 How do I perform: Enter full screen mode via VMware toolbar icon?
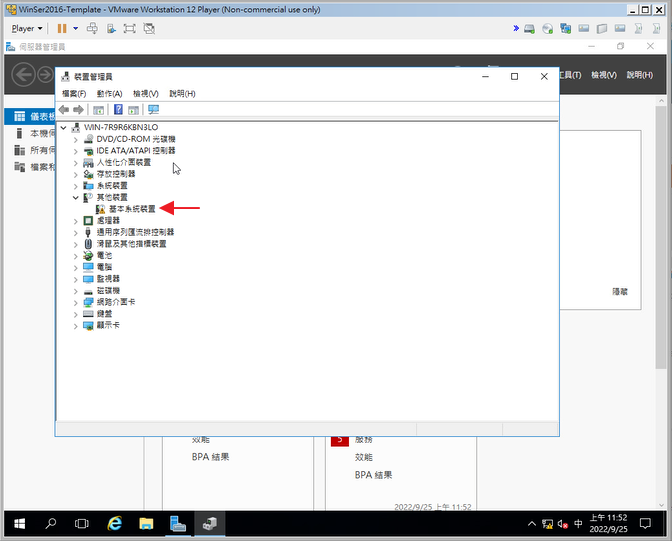[x=129, y=29]
